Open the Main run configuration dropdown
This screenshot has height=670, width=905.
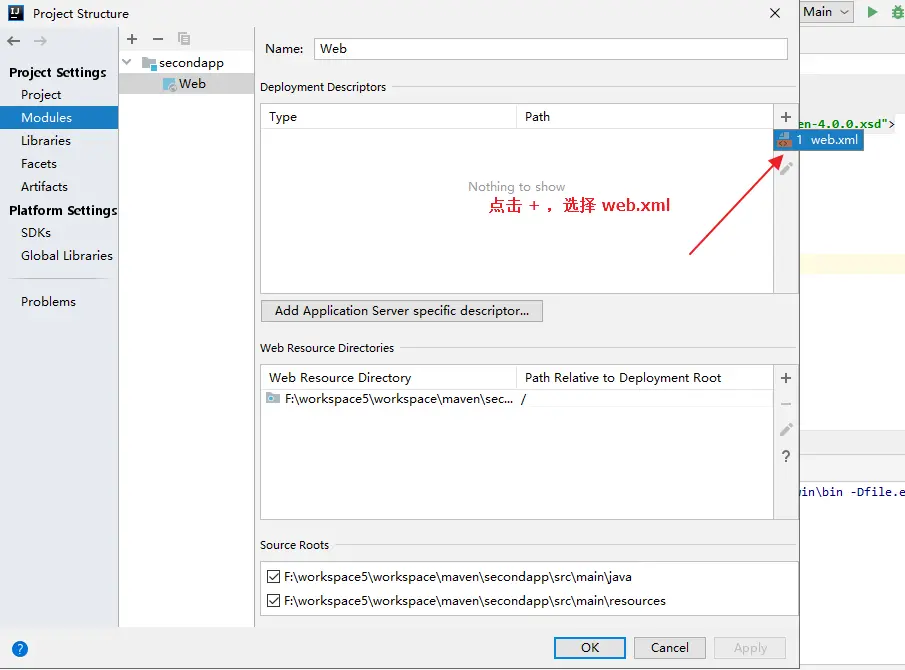(827, 12)
